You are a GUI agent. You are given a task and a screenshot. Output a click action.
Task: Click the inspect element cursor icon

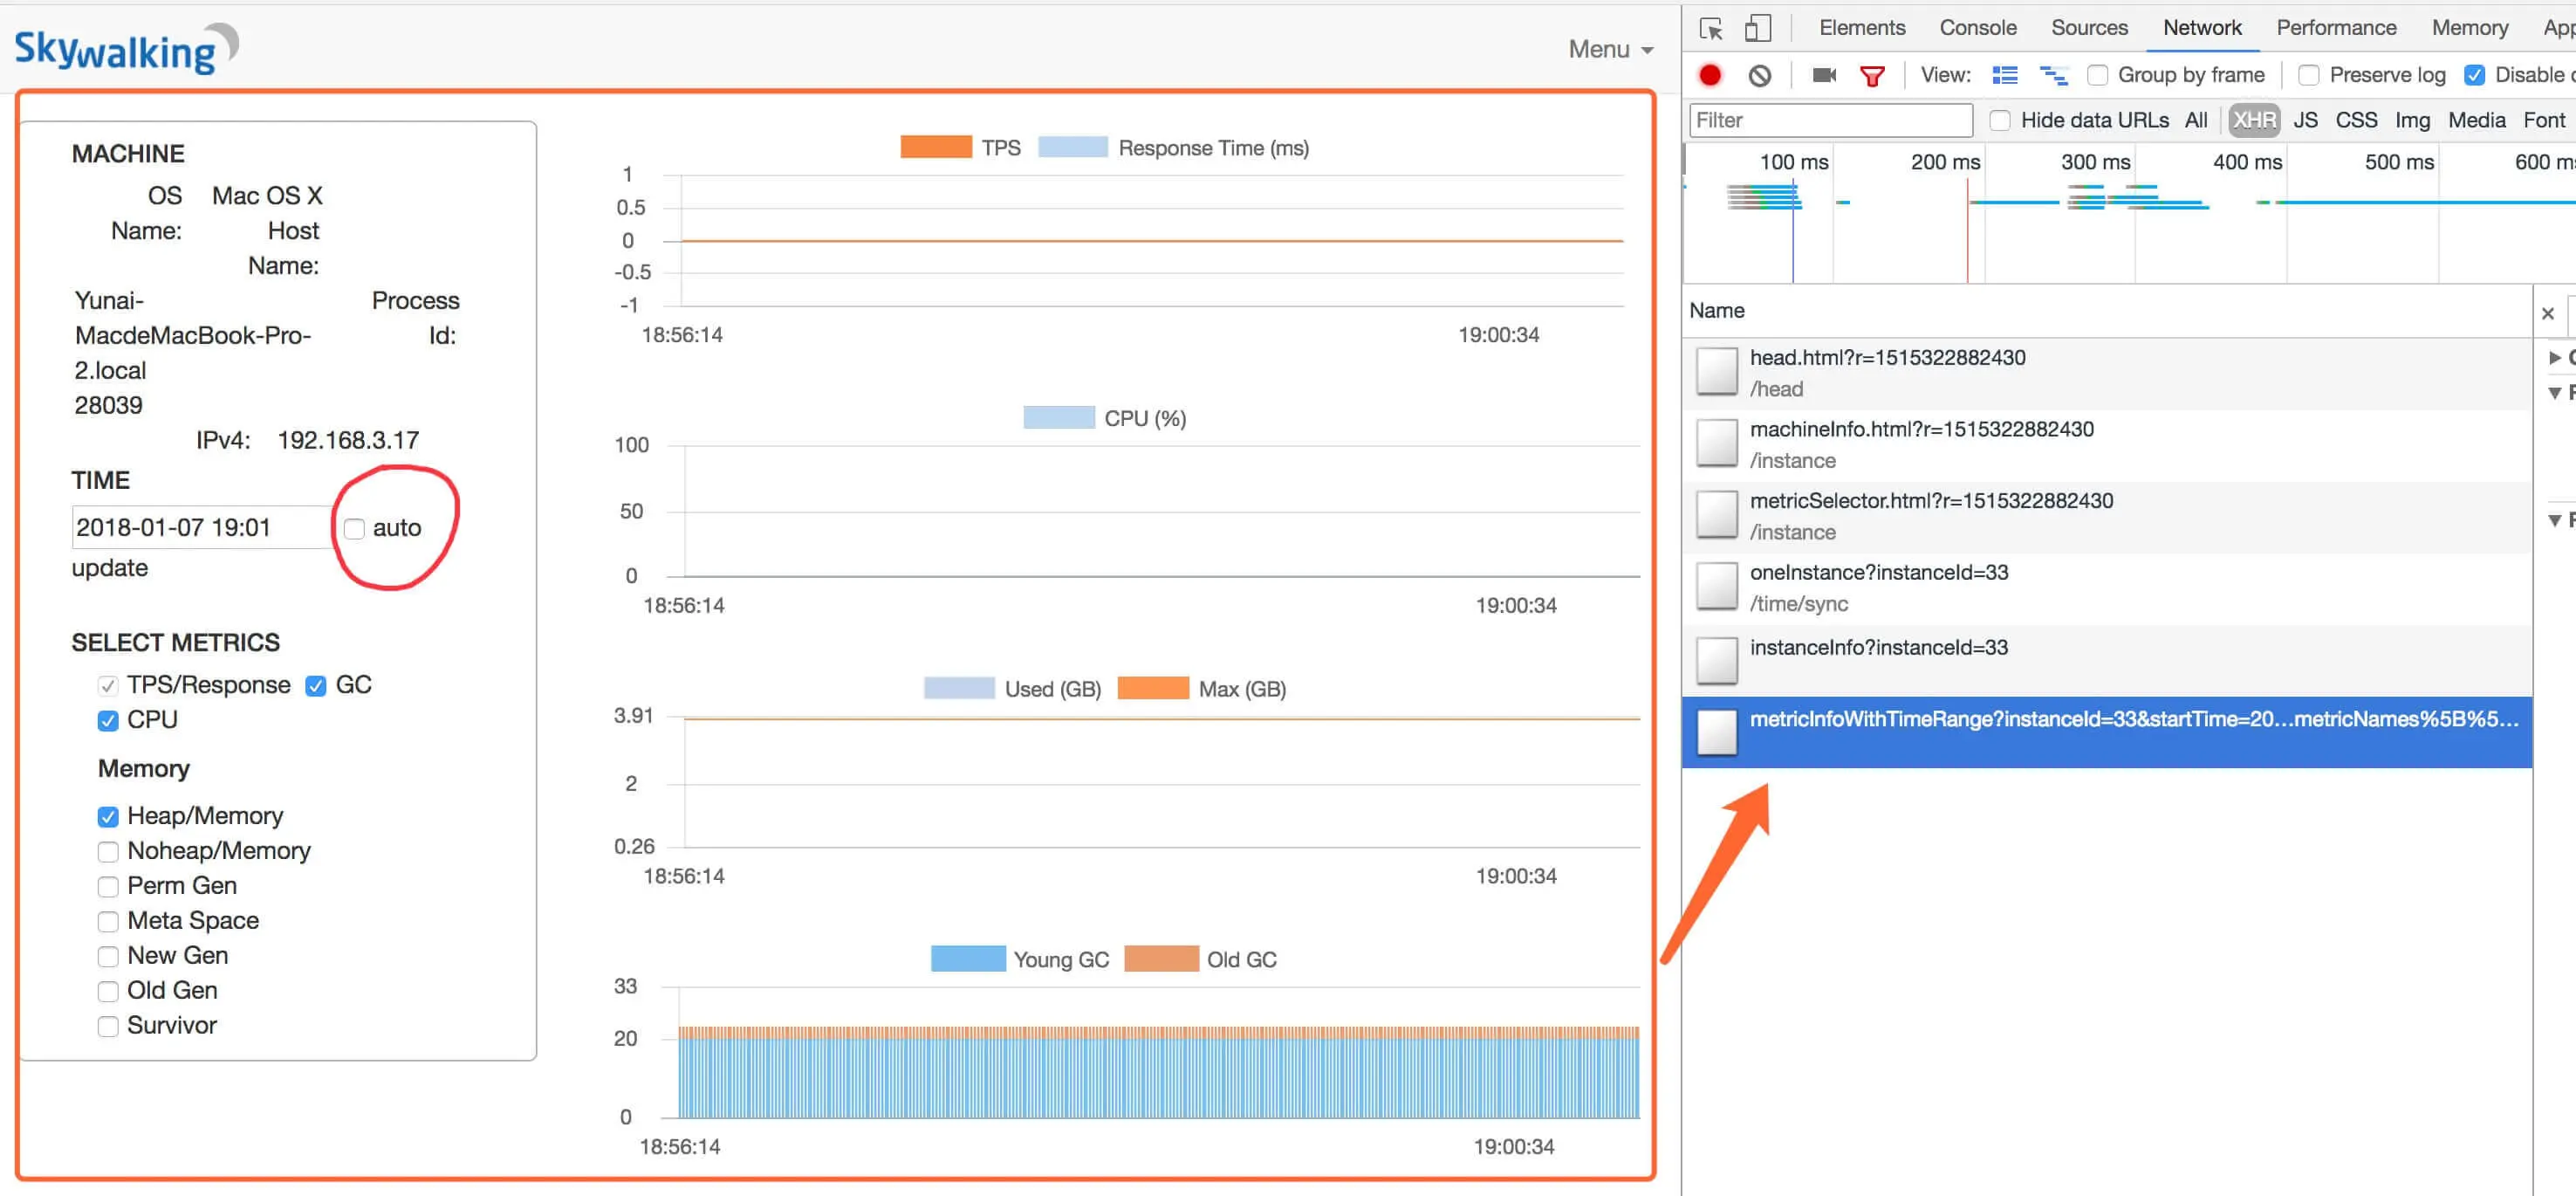pyautogui.click(x=1710, y=28)
